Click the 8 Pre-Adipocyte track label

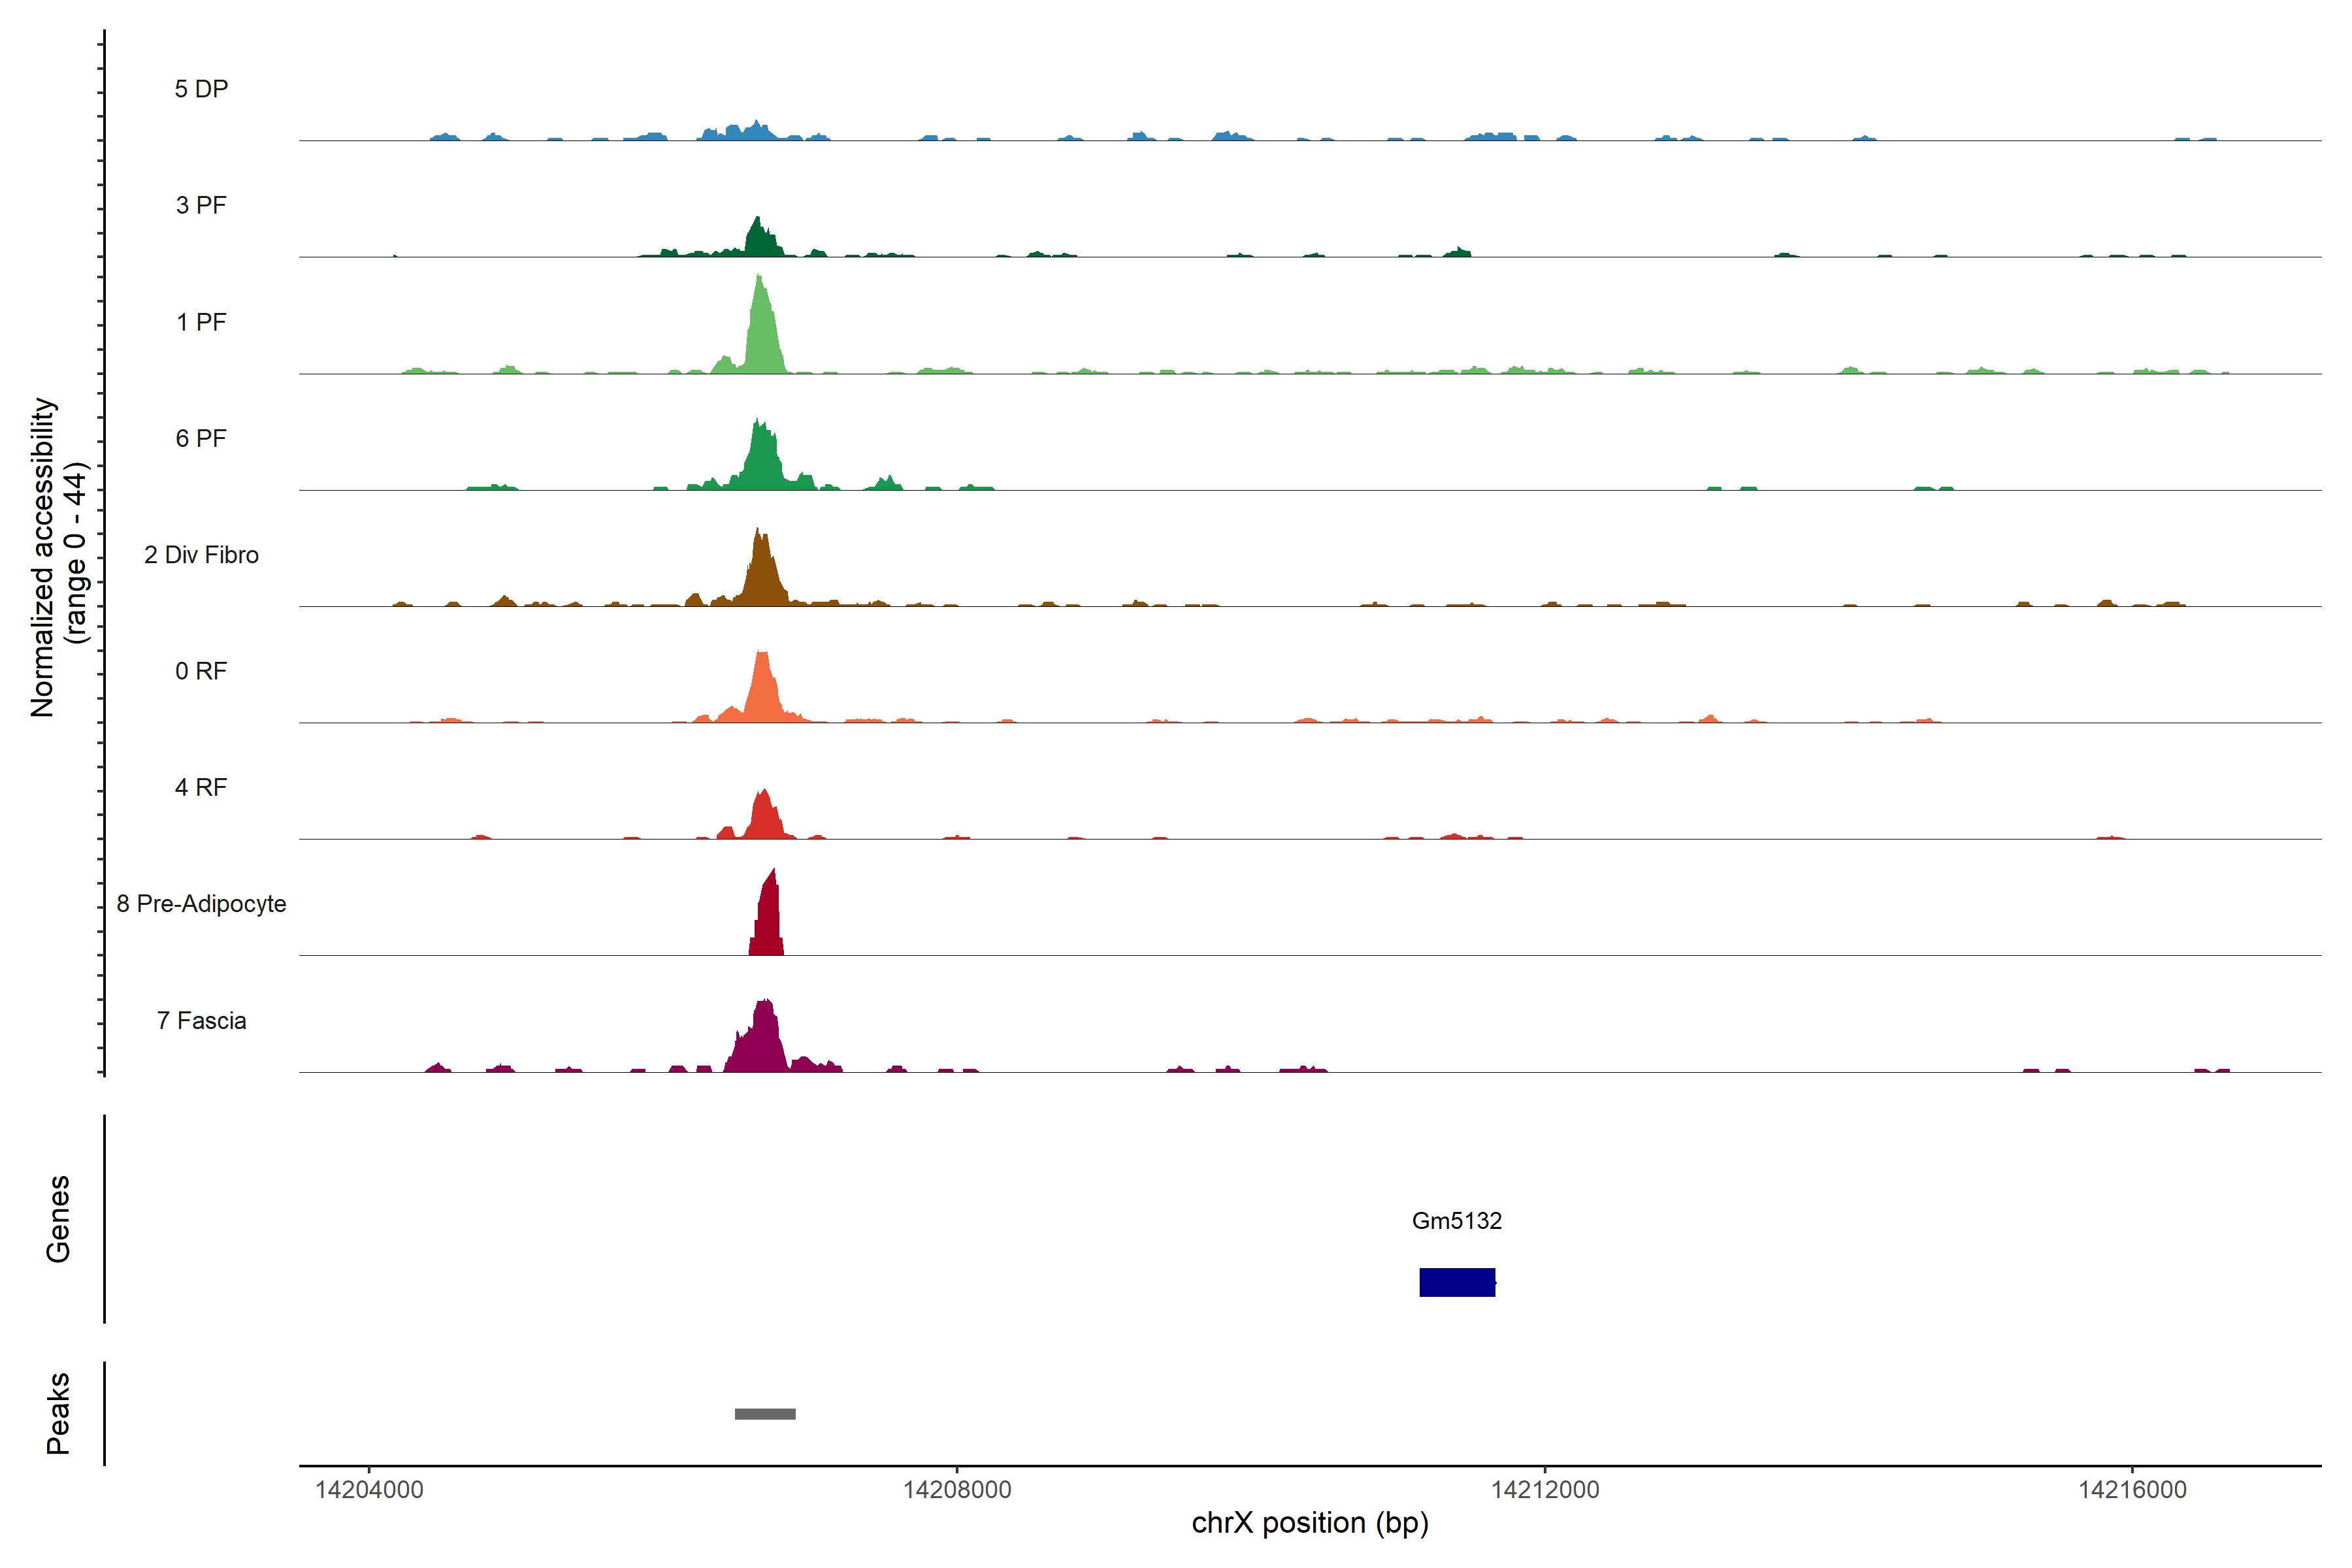201,904
